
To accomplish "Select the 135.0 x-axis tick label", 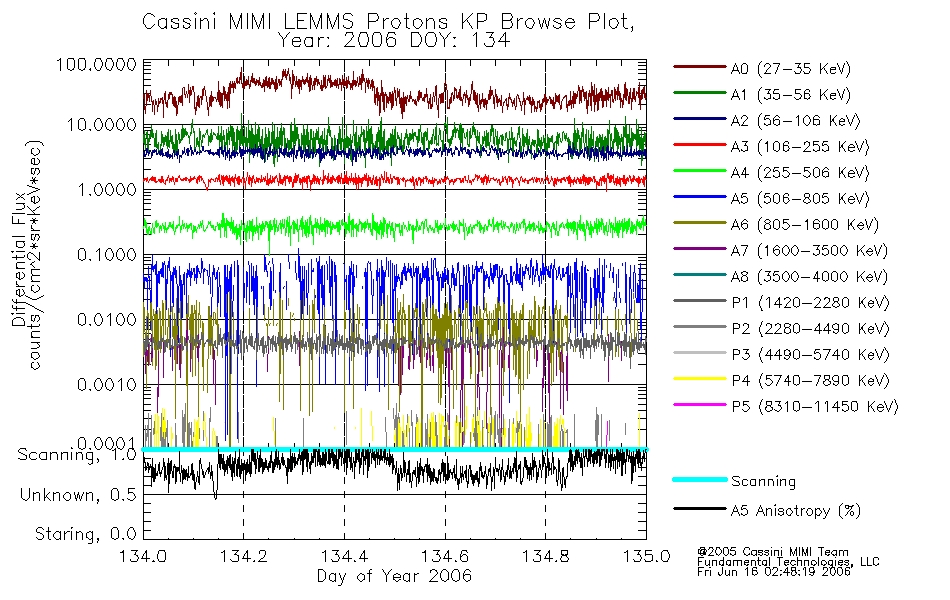I will [646, 556].
